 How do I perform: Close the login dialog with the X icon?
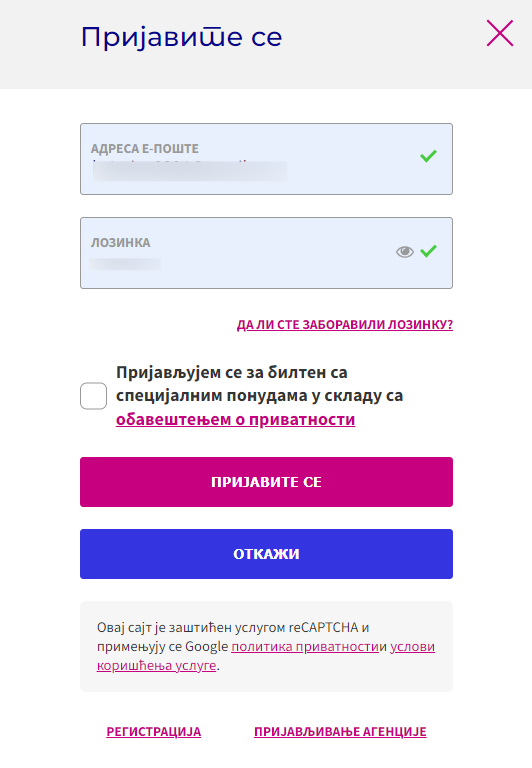coord(500,33)
